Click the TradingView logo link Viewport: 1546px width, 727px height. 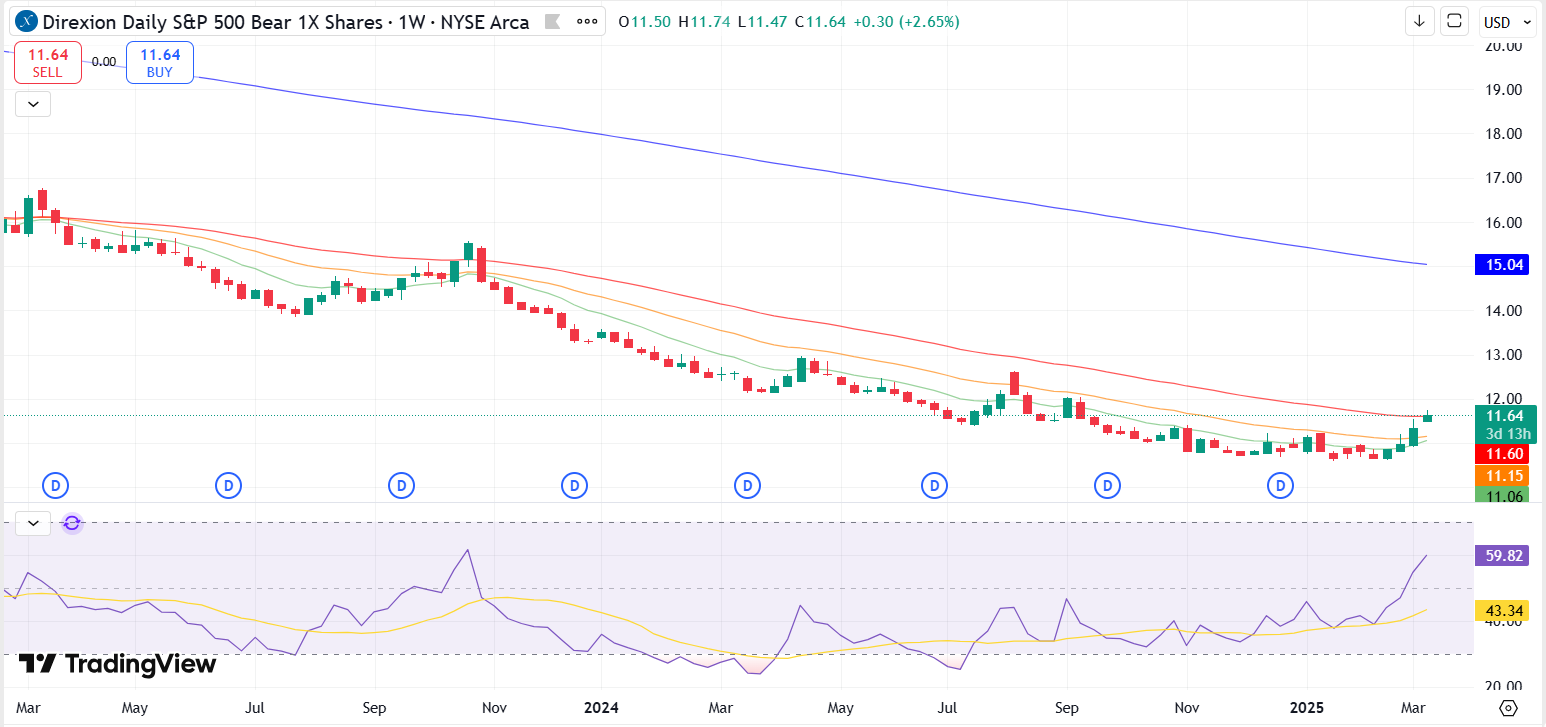coord(118,664)
